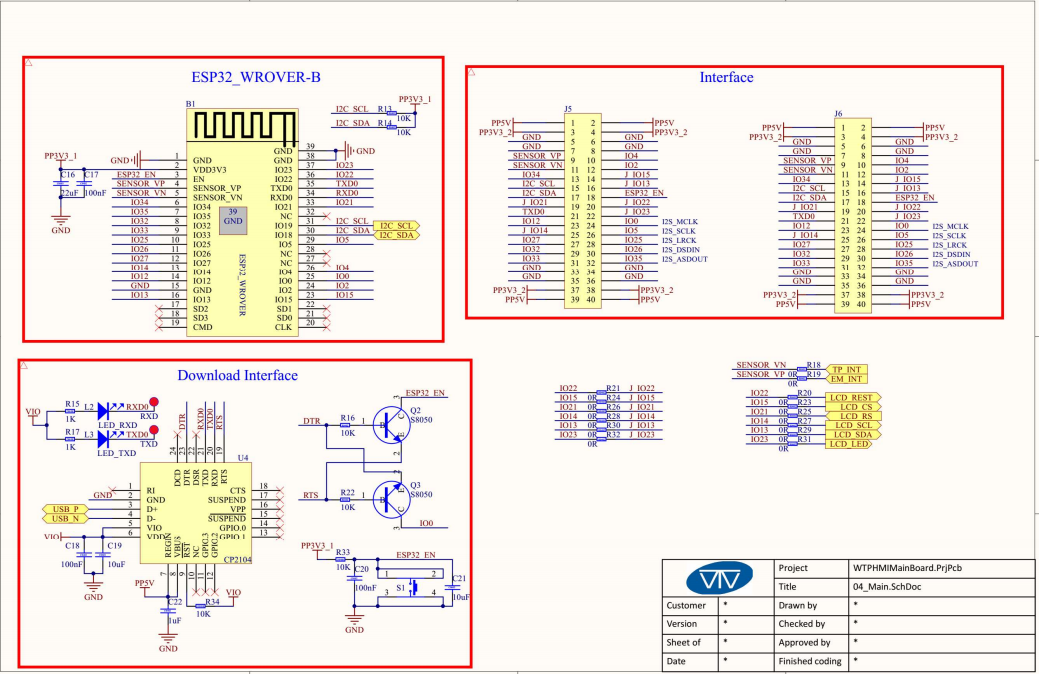Select the R15 1K resistor
Viewport: 1039px width, 674px height.
tap(70, 412)
